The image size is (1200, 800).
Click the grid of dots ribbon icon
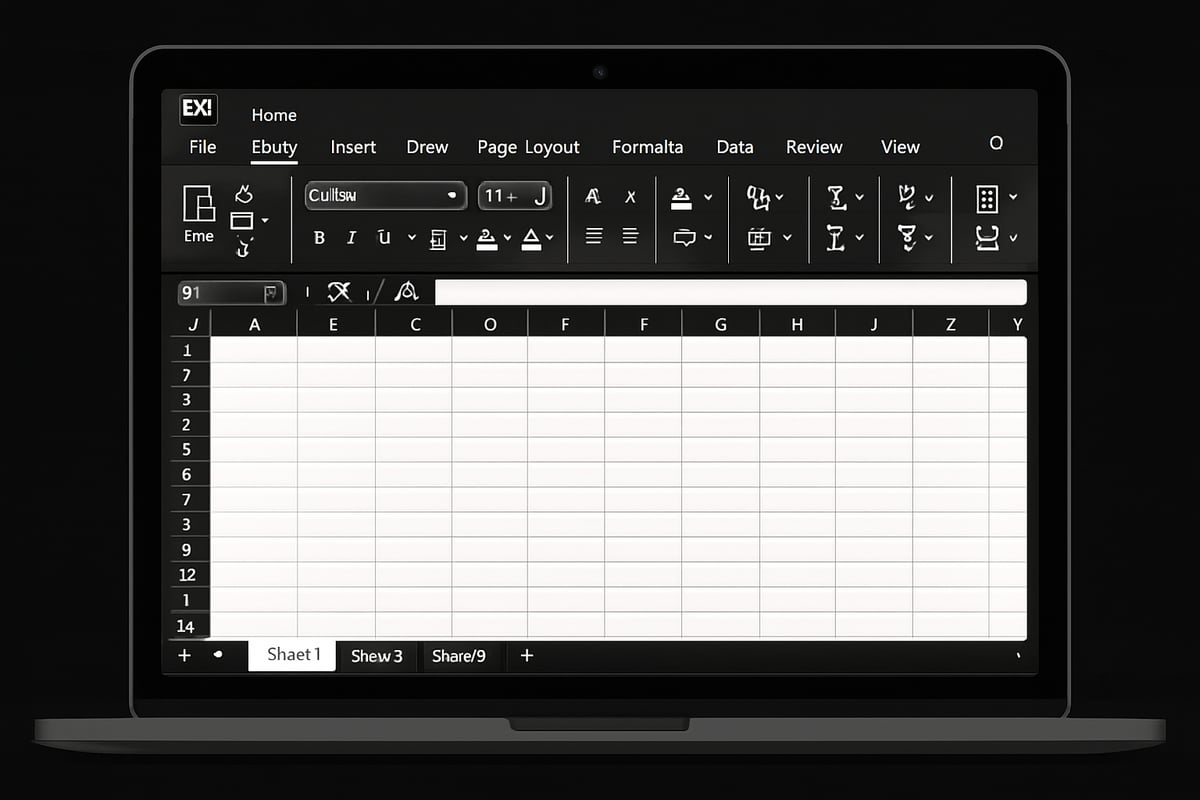(987, 198)
